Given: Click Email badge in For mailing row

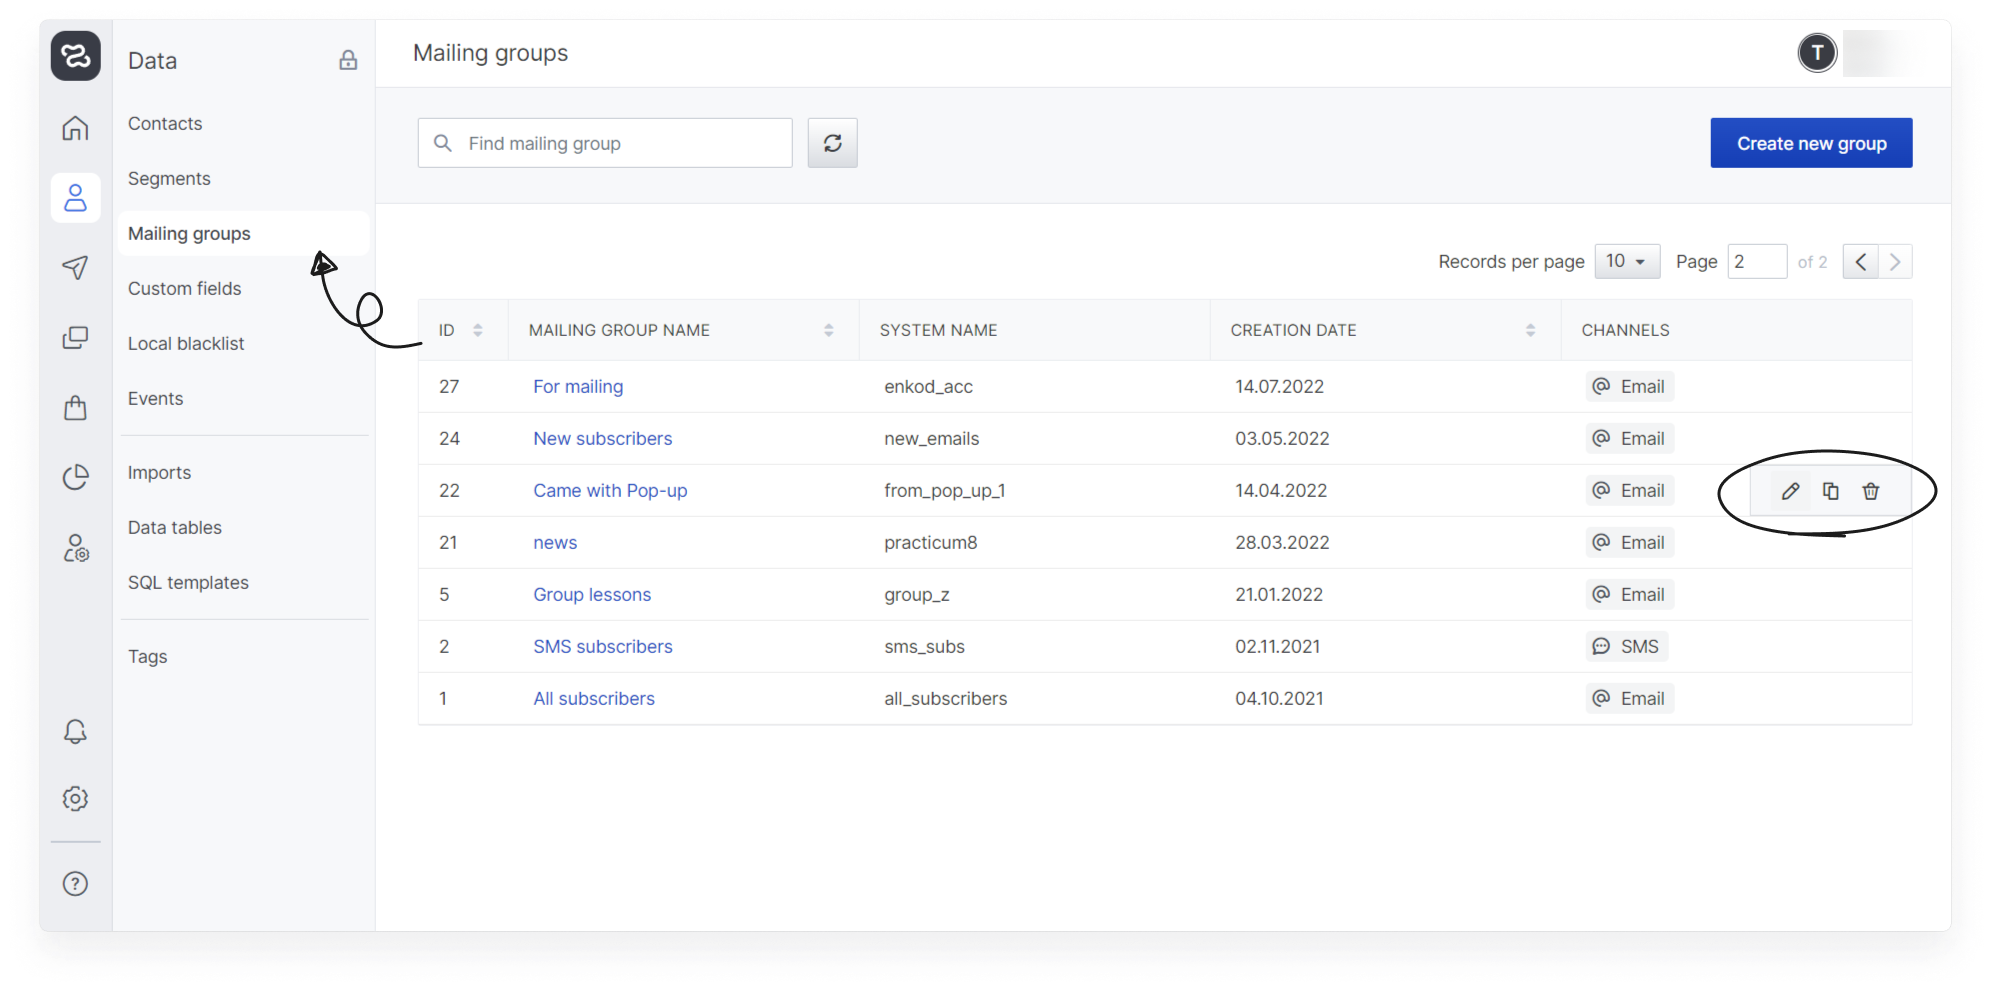Looking at the screenshot, I should [1629, 387].
